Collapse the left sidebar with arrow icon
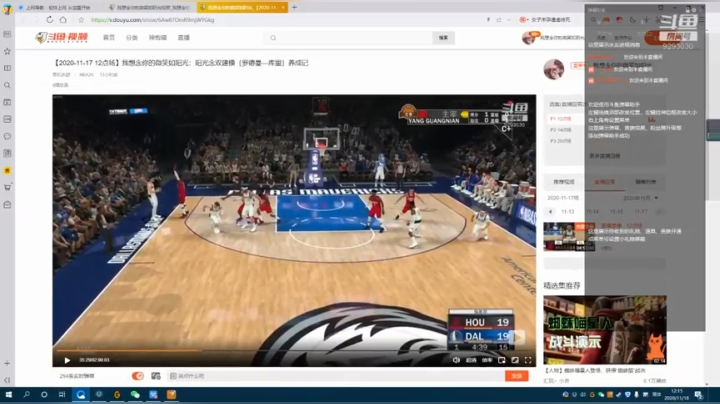This screenshot has width=720, height=404. [x=7, y=380]
